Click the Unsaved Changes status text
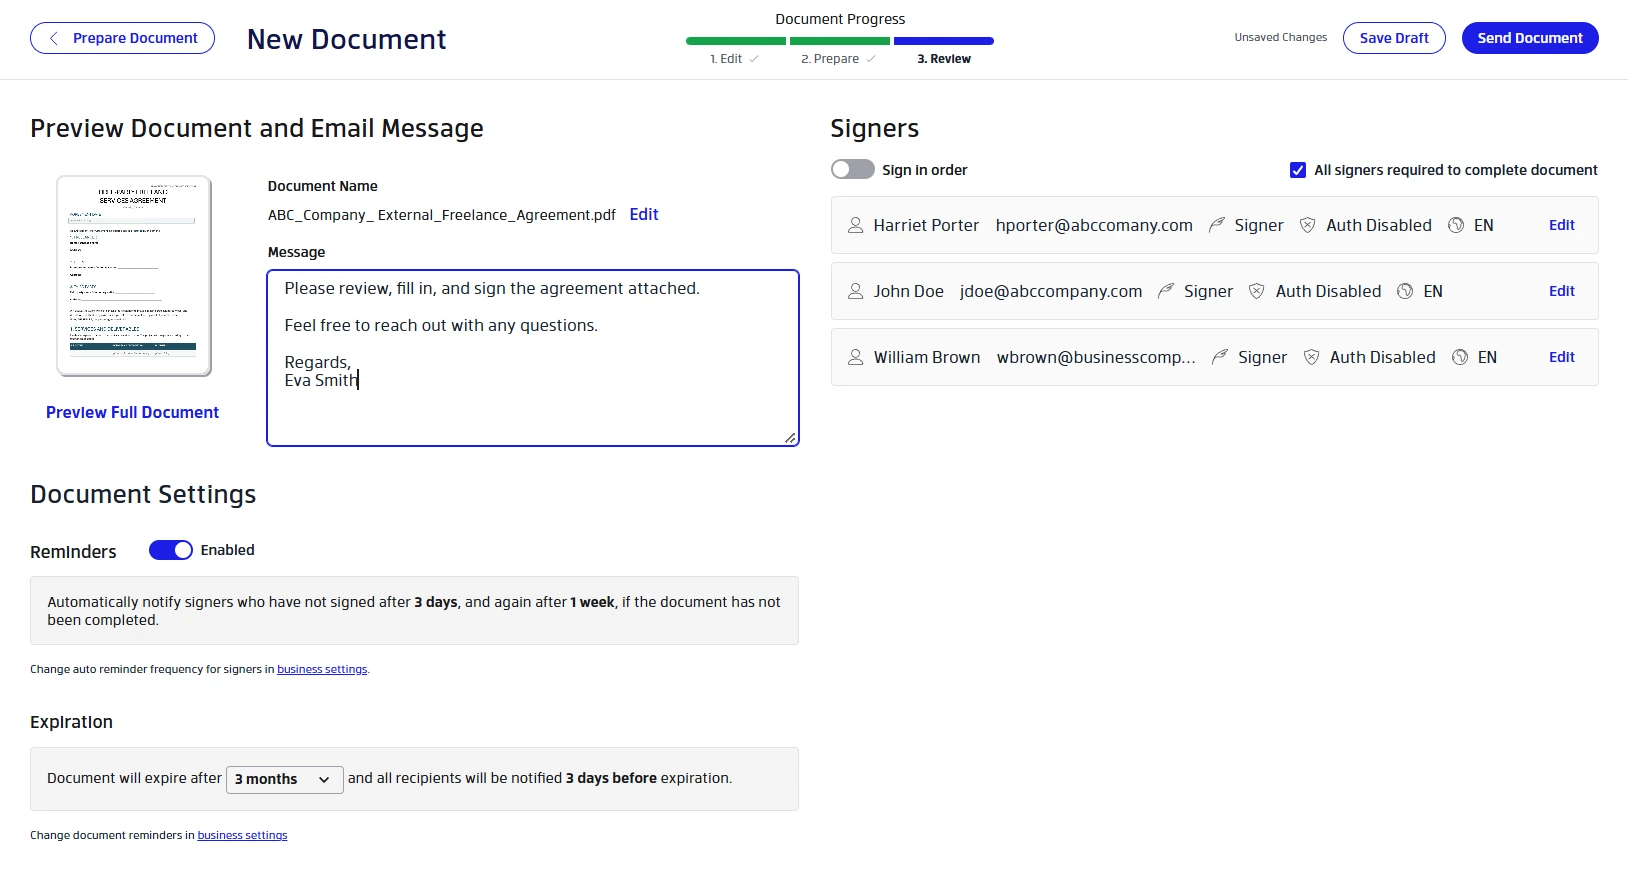 [1281, 38]
